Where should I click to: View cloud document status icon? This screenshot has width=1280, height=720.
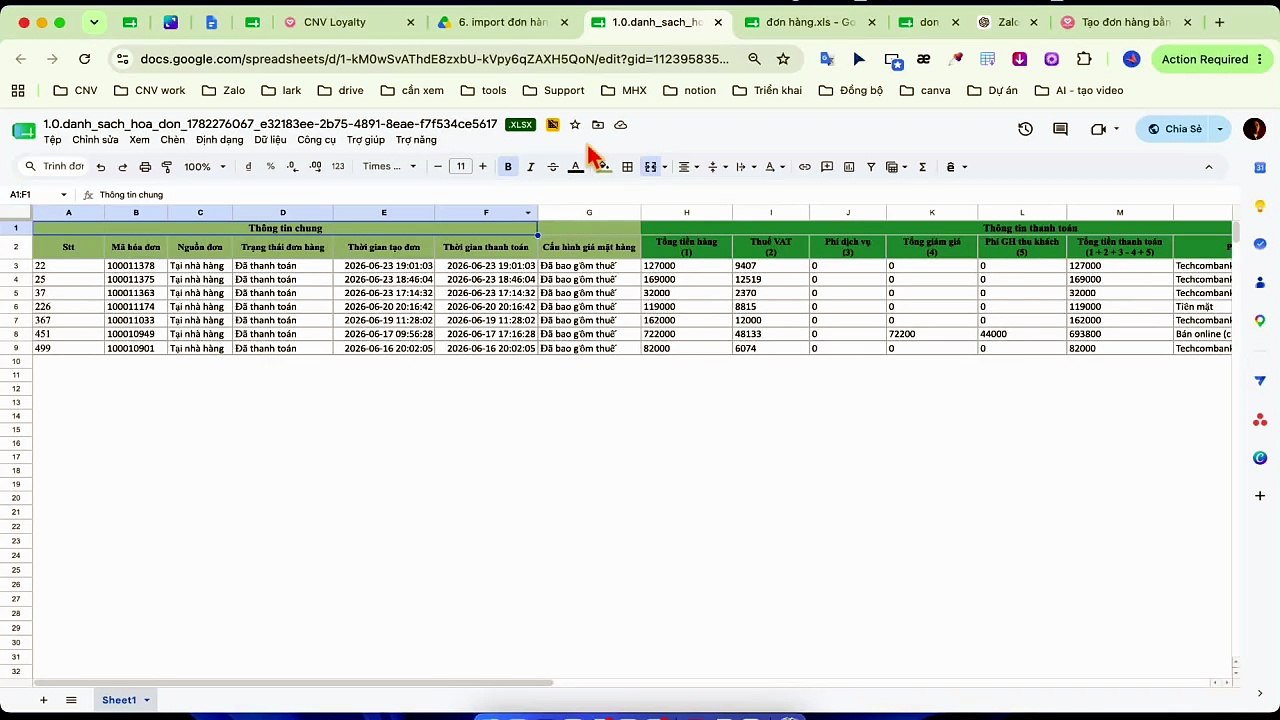621,125
